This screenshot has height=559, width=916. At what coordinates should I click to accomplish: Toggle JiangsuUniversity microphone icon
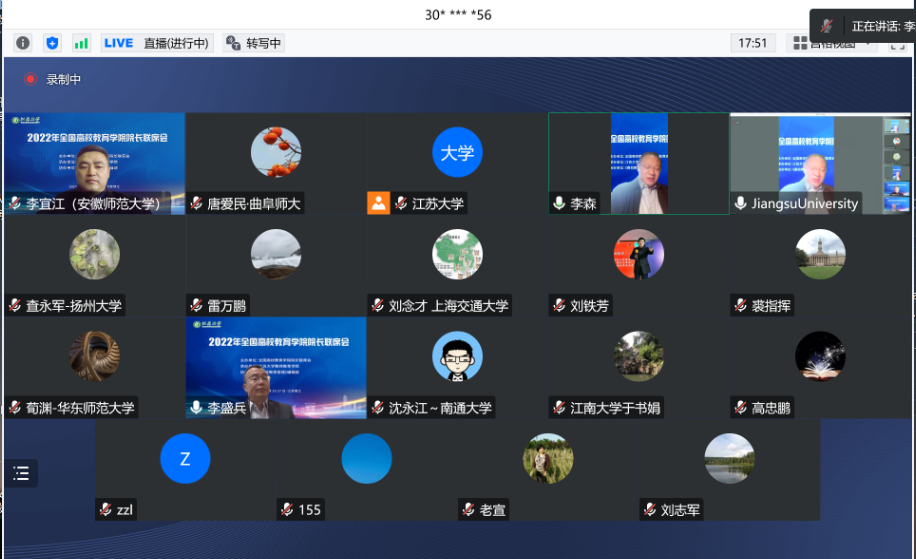(741, 203)
